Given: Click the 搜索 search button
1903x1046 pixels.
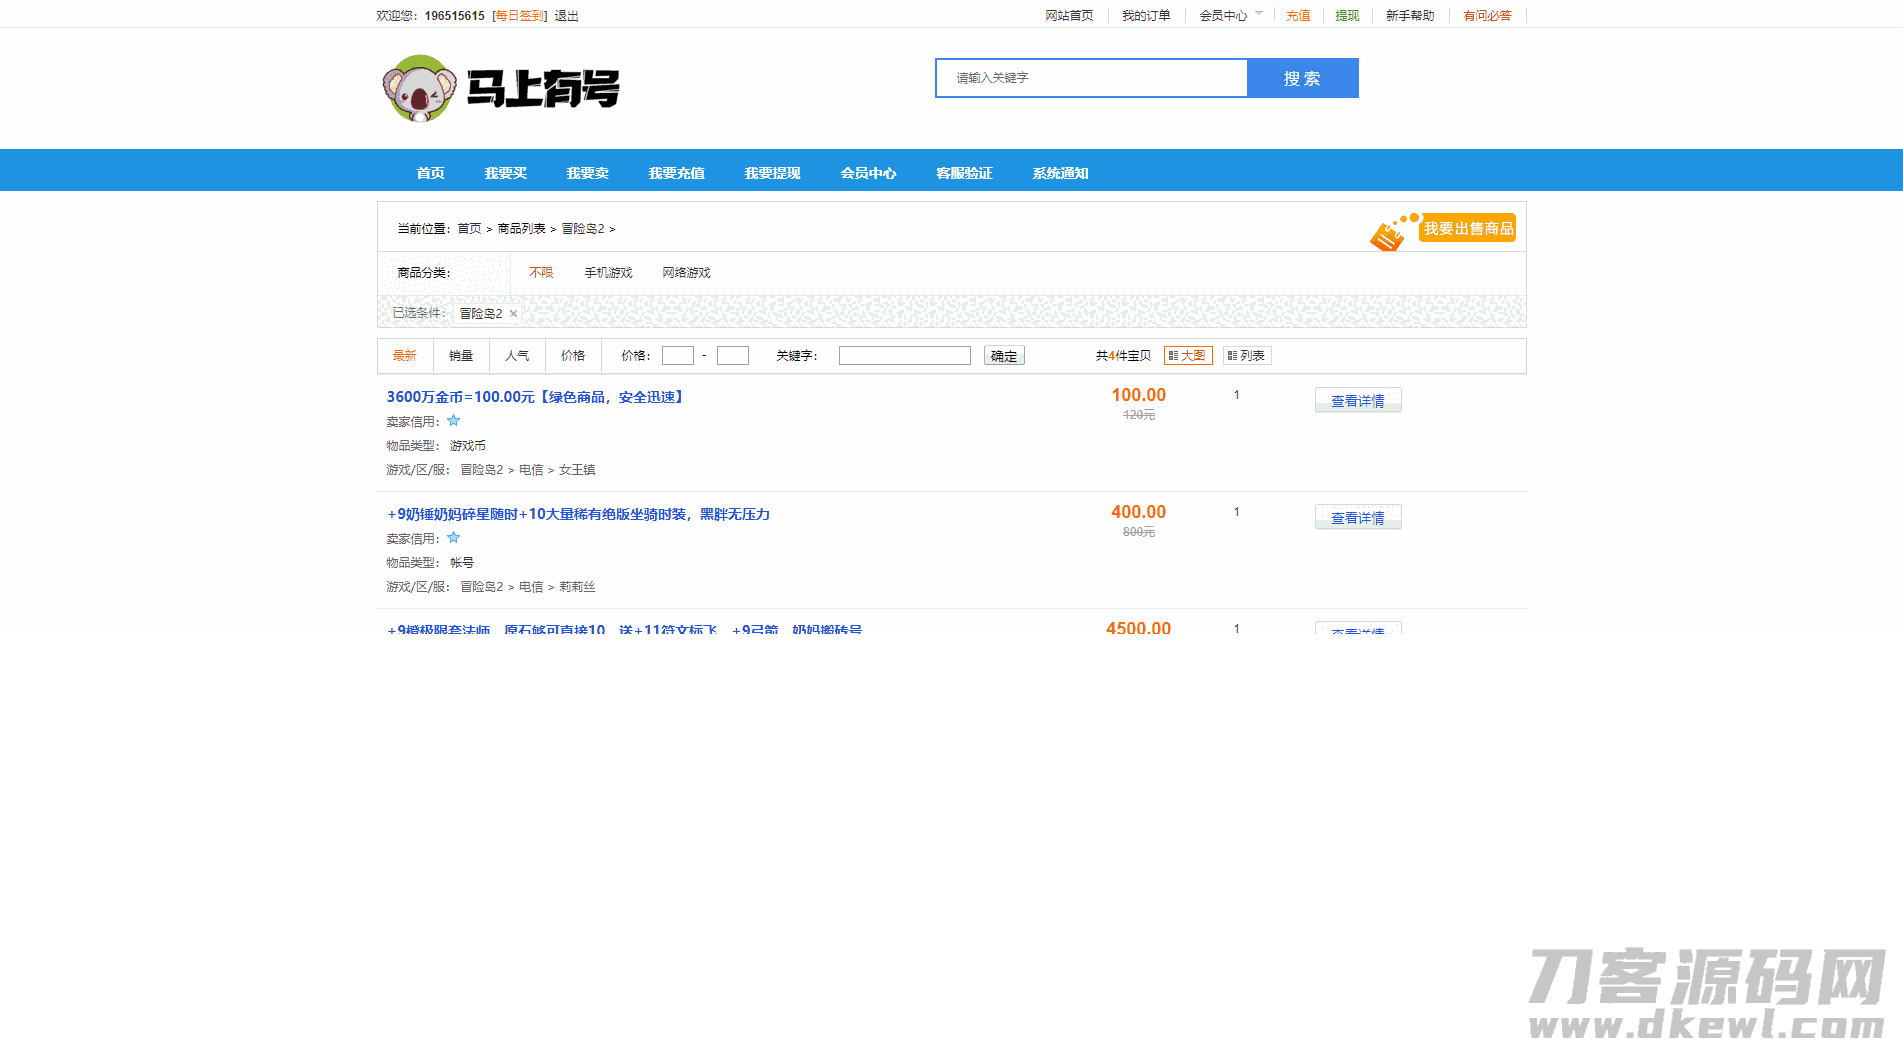Looking at the screenshot, I should click(x=1302, y=78).
